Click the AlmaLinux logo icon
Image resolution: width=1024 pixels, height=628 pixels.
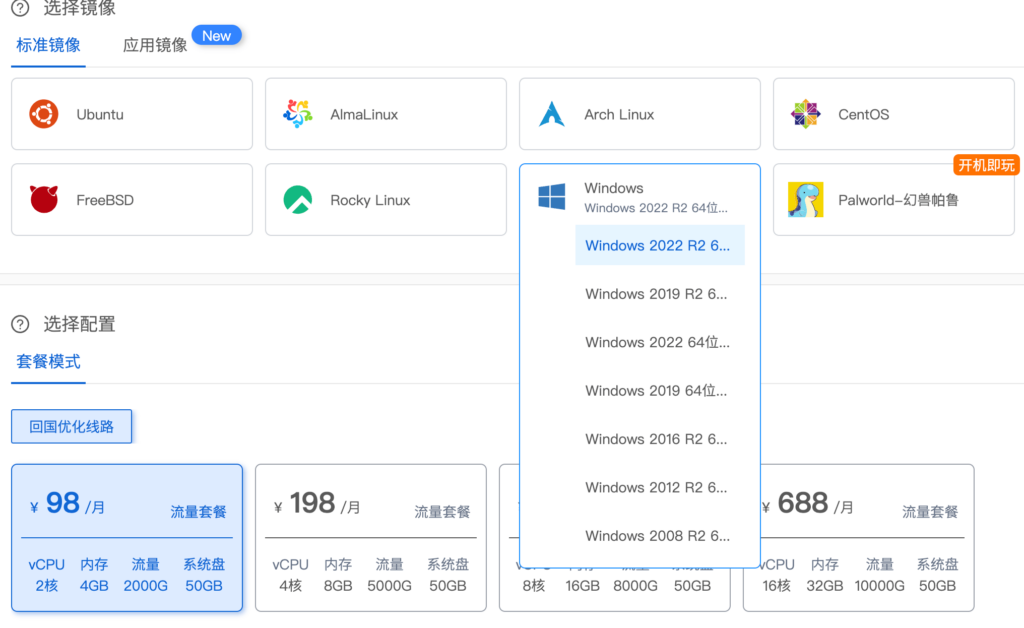(298, 114)
